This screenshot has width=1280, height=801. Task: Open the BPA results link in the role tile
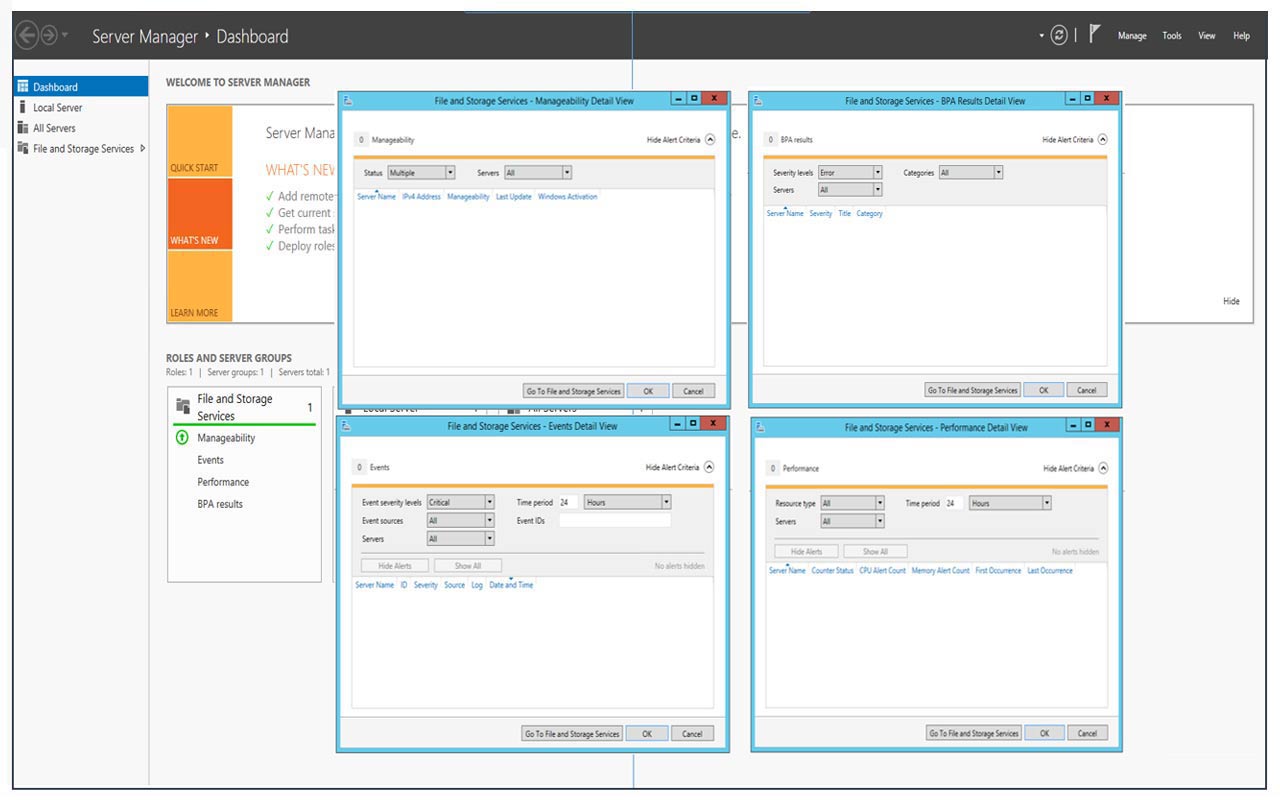coord(220,504)
